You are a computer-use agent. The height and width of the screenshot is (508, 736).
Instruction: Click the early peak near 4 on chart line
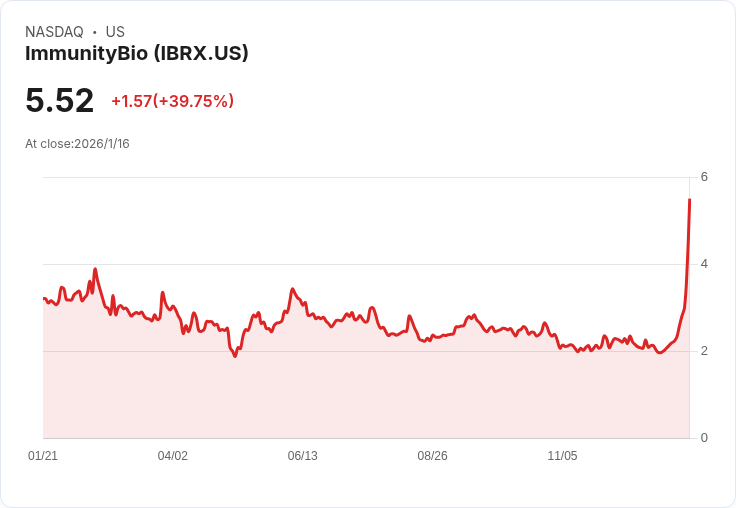pos(95,269)
